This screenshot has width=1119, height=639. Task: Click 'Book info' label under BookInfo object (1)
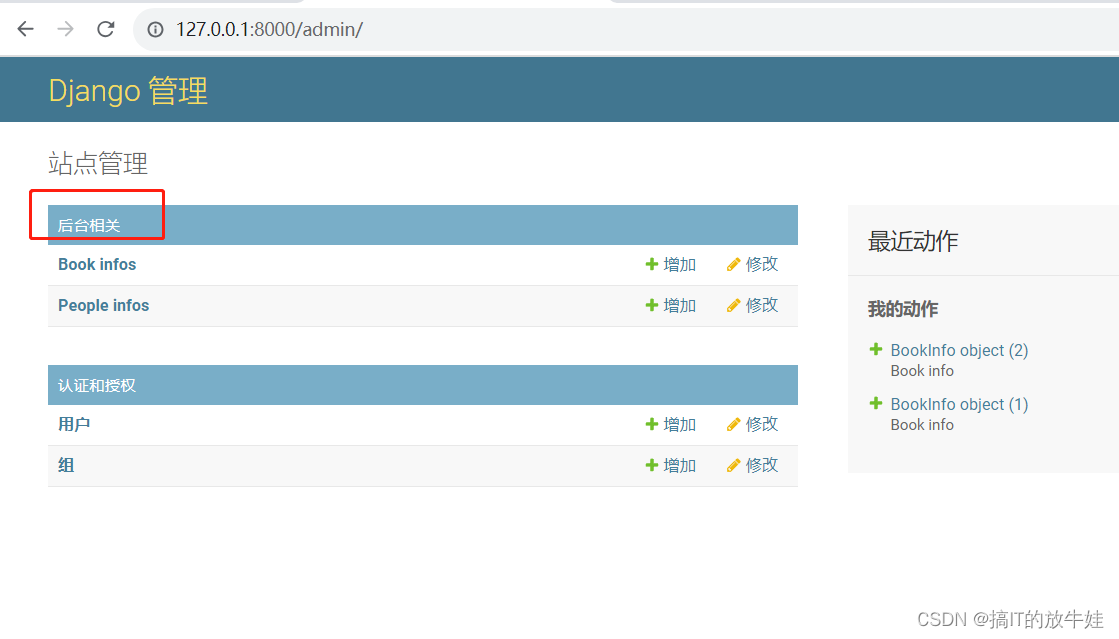(x=922, y=426)
